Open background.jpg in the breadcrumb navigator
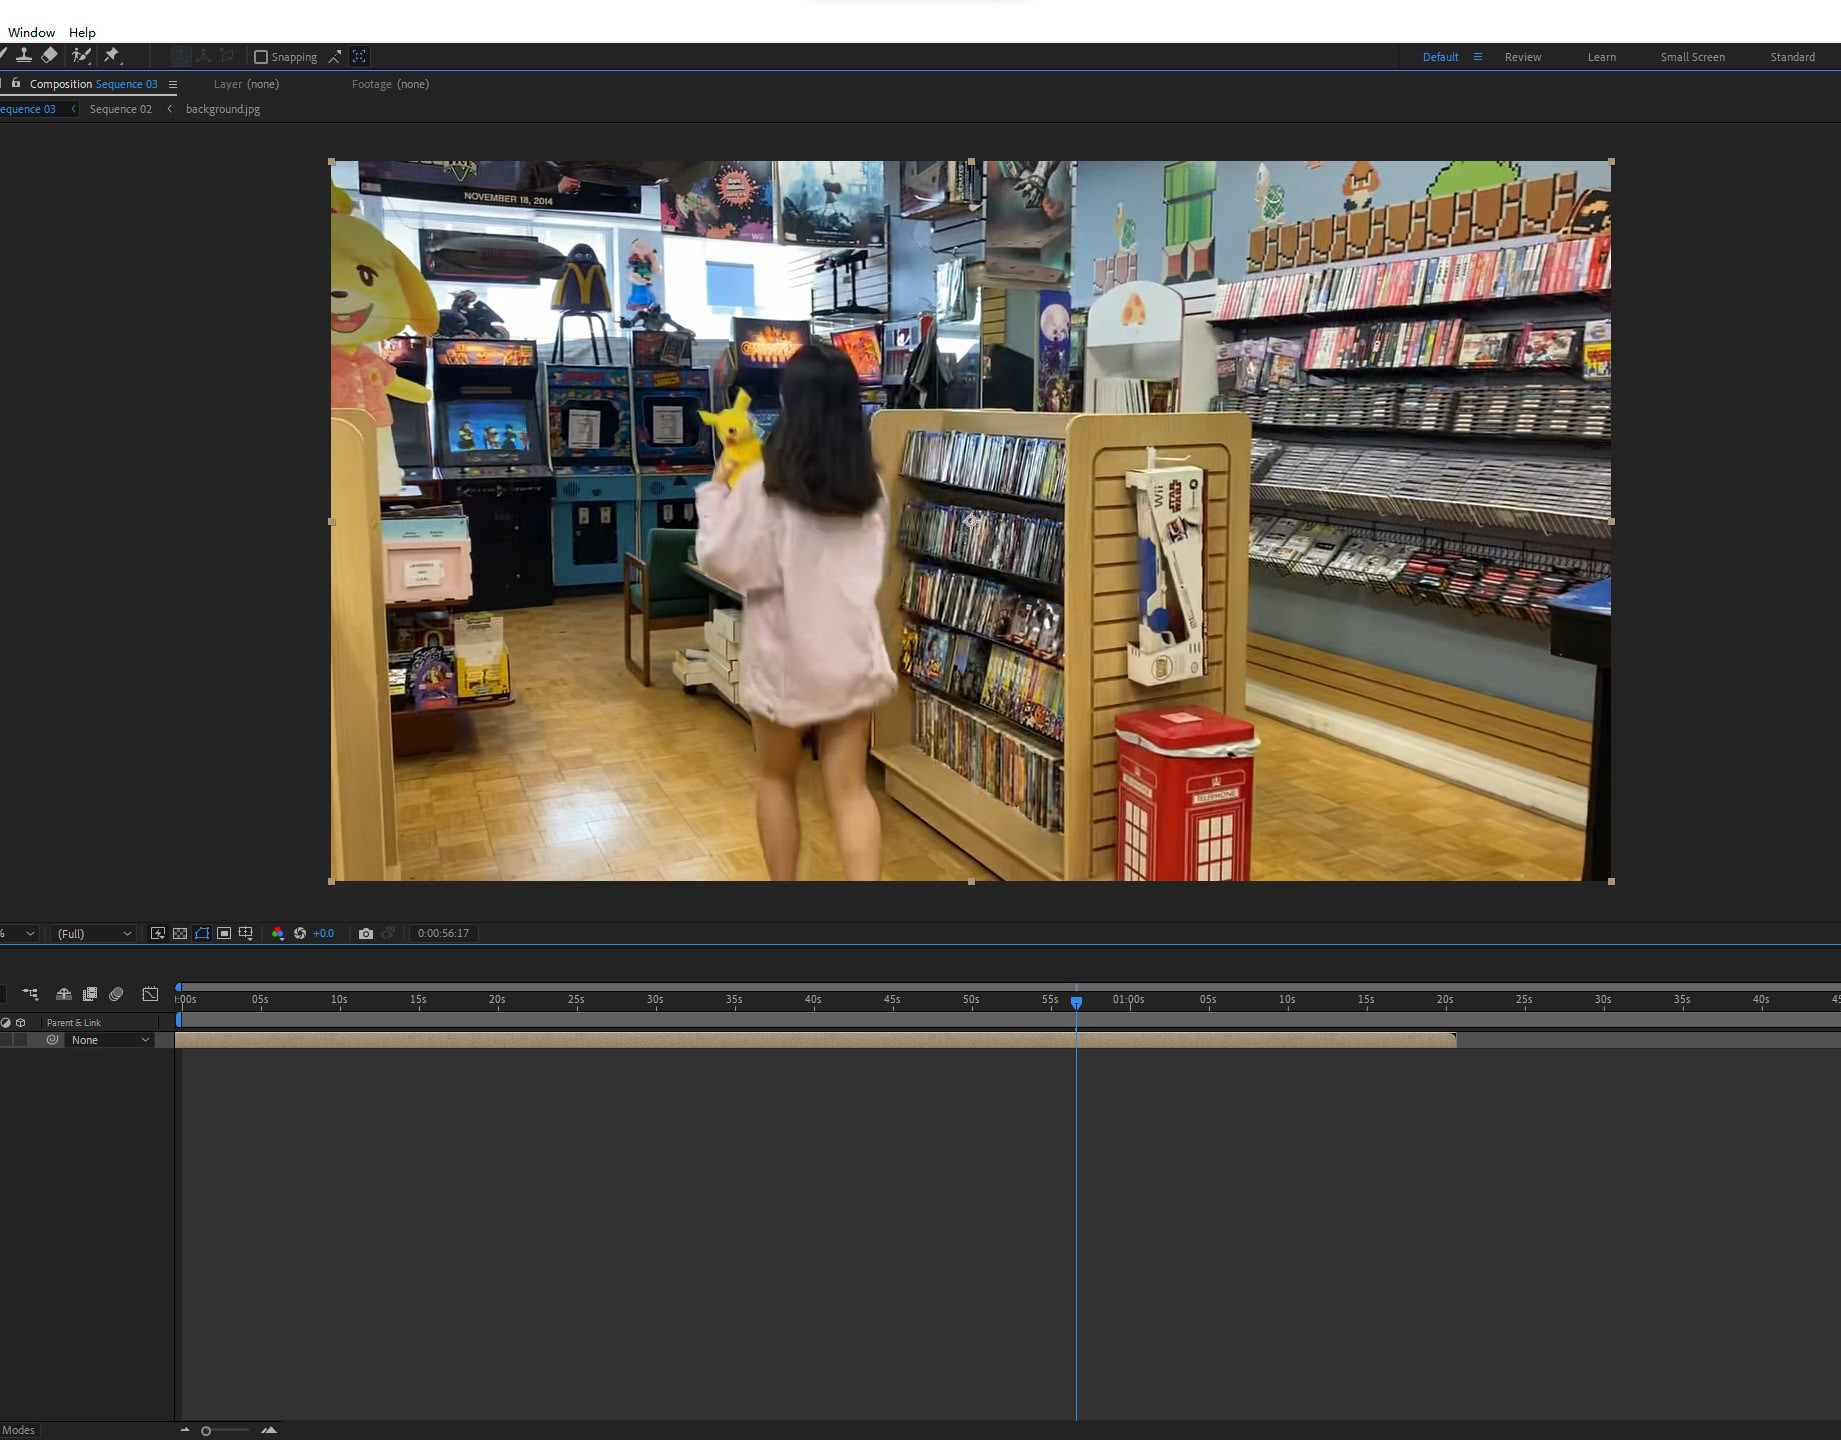 [x=223, y=109]
